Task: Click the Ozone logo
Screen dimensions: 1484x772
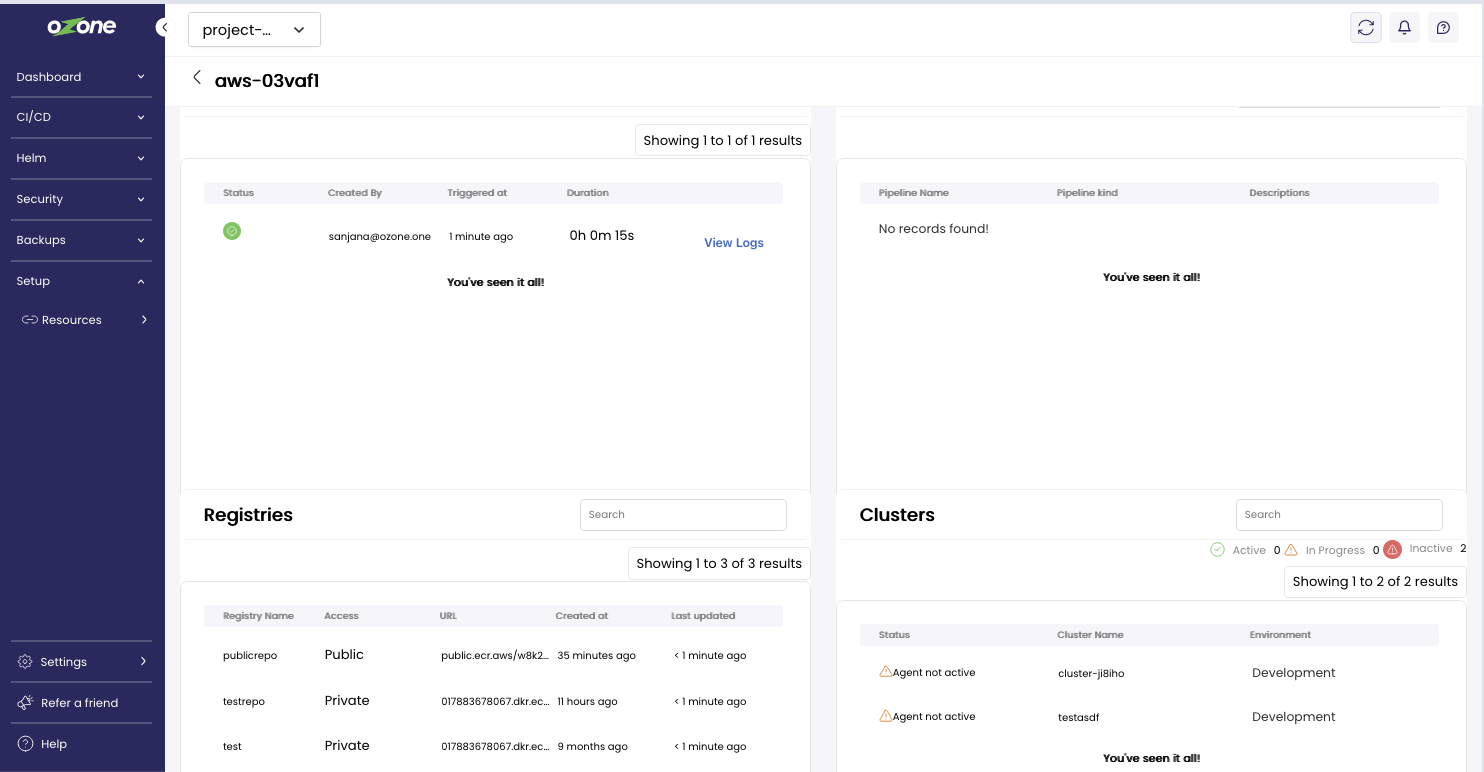Action: [x=82, y=27]
